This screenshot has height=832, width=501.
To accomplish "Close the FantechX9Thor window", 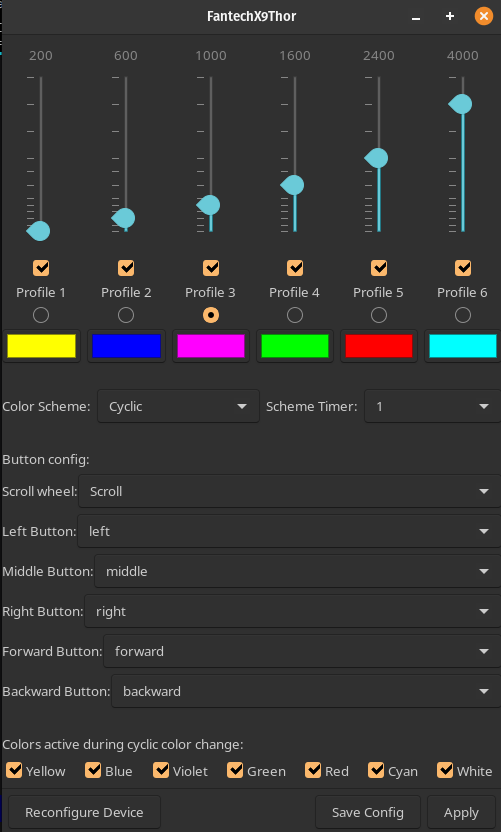I will [483, 16].
